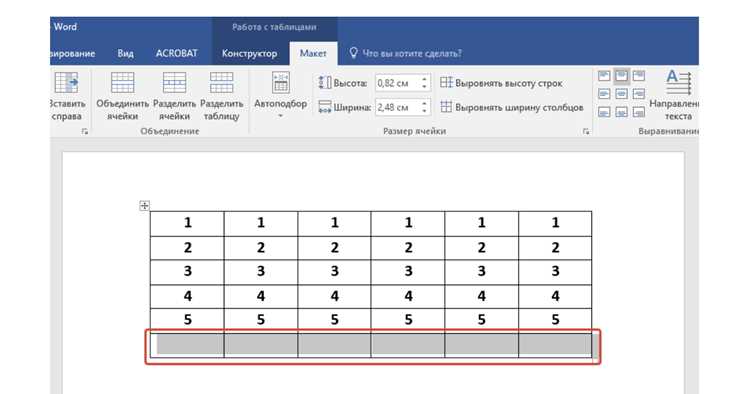Click Merge Cells (Объединить ячейки) icon
Screen dimensions: 750x394
[122, 82]
